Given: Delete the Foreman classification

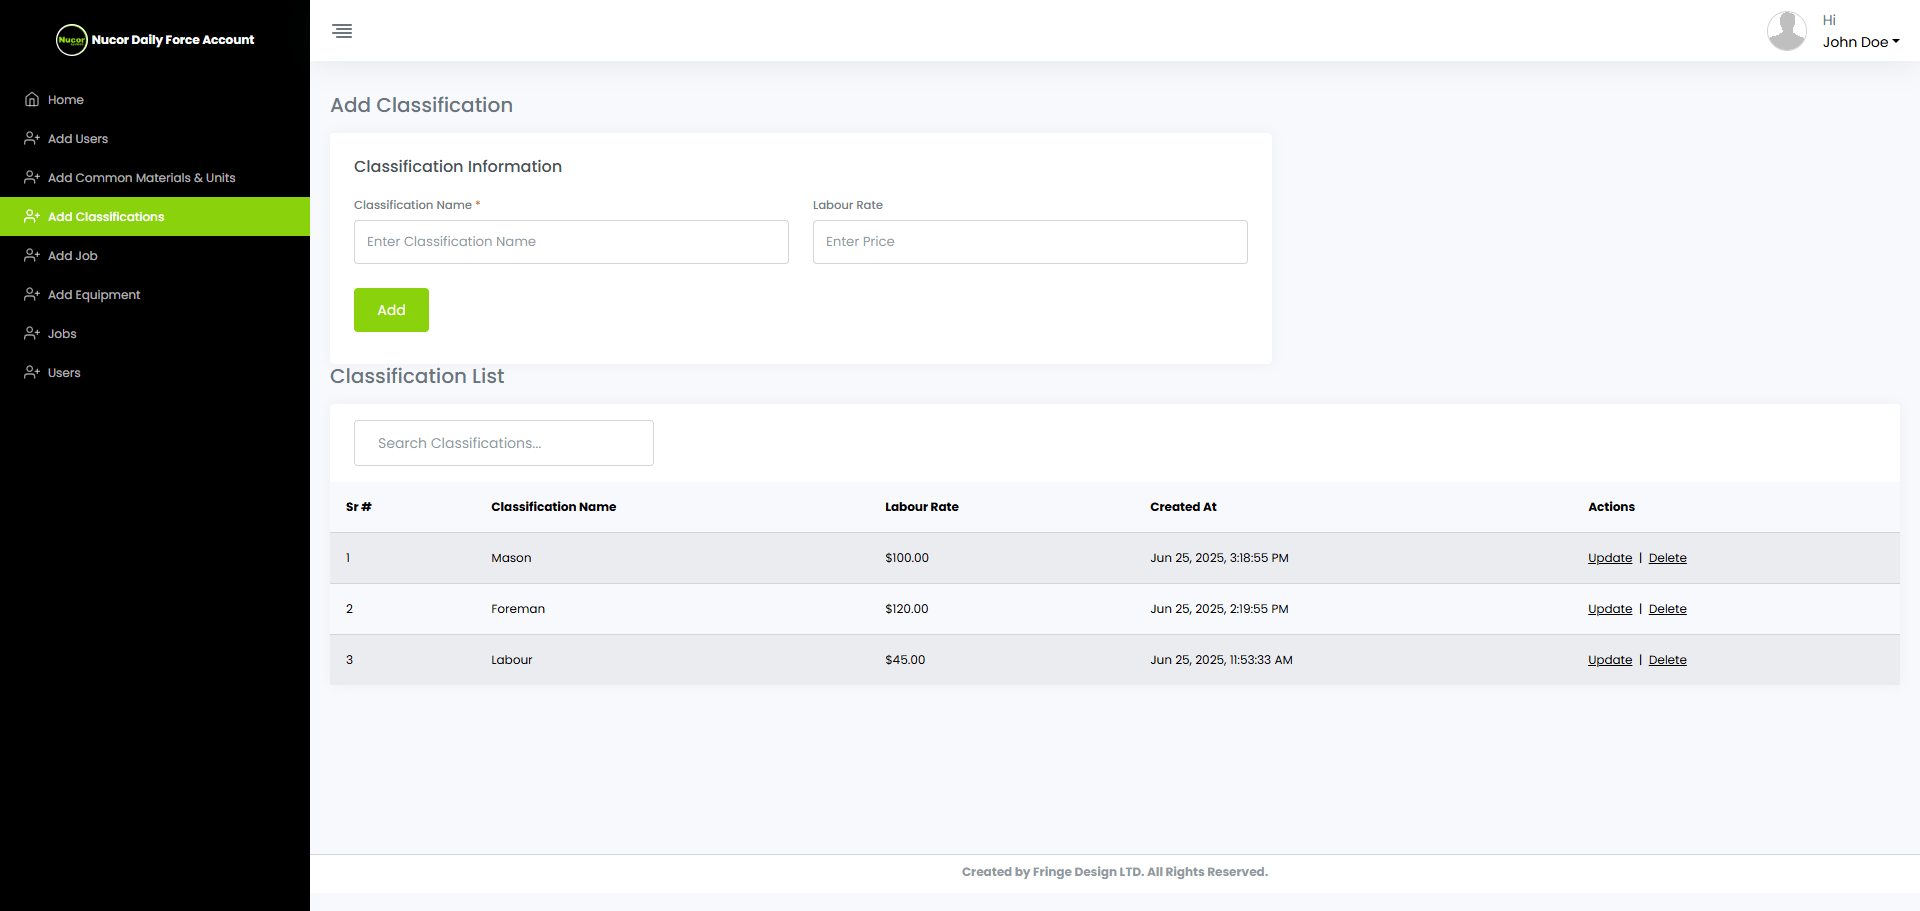Looking at the screenshot, I should 1667,609.
